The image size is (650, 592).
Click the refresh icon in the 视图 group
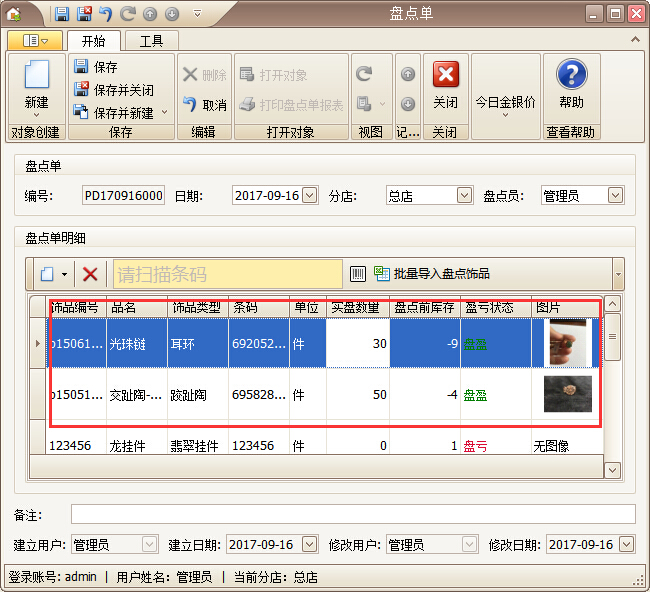pyautogui.click(x=364, y=74)
